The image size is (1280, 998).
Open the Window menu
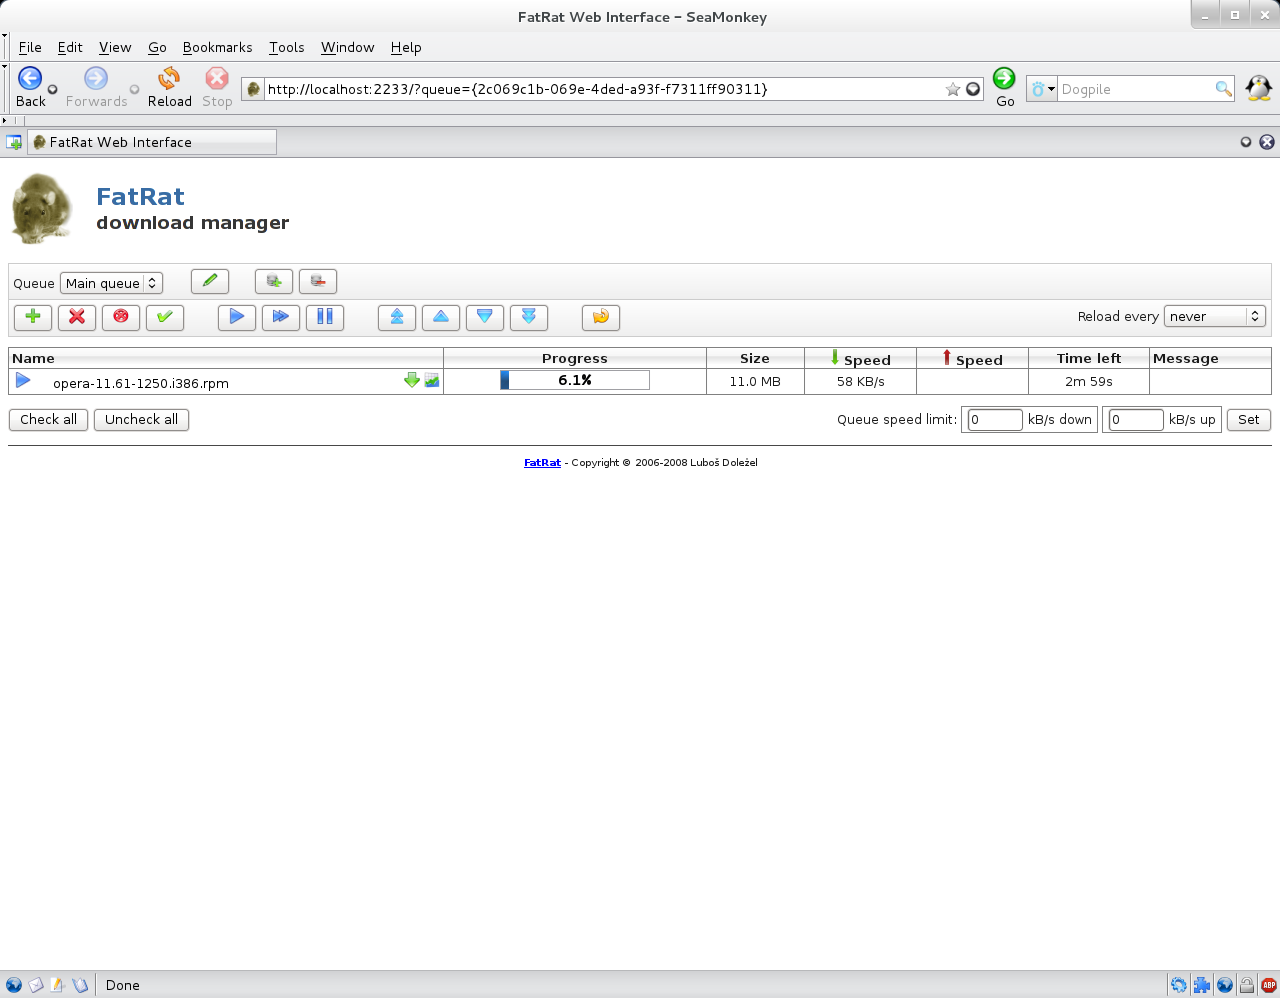[x=347, y=47]
